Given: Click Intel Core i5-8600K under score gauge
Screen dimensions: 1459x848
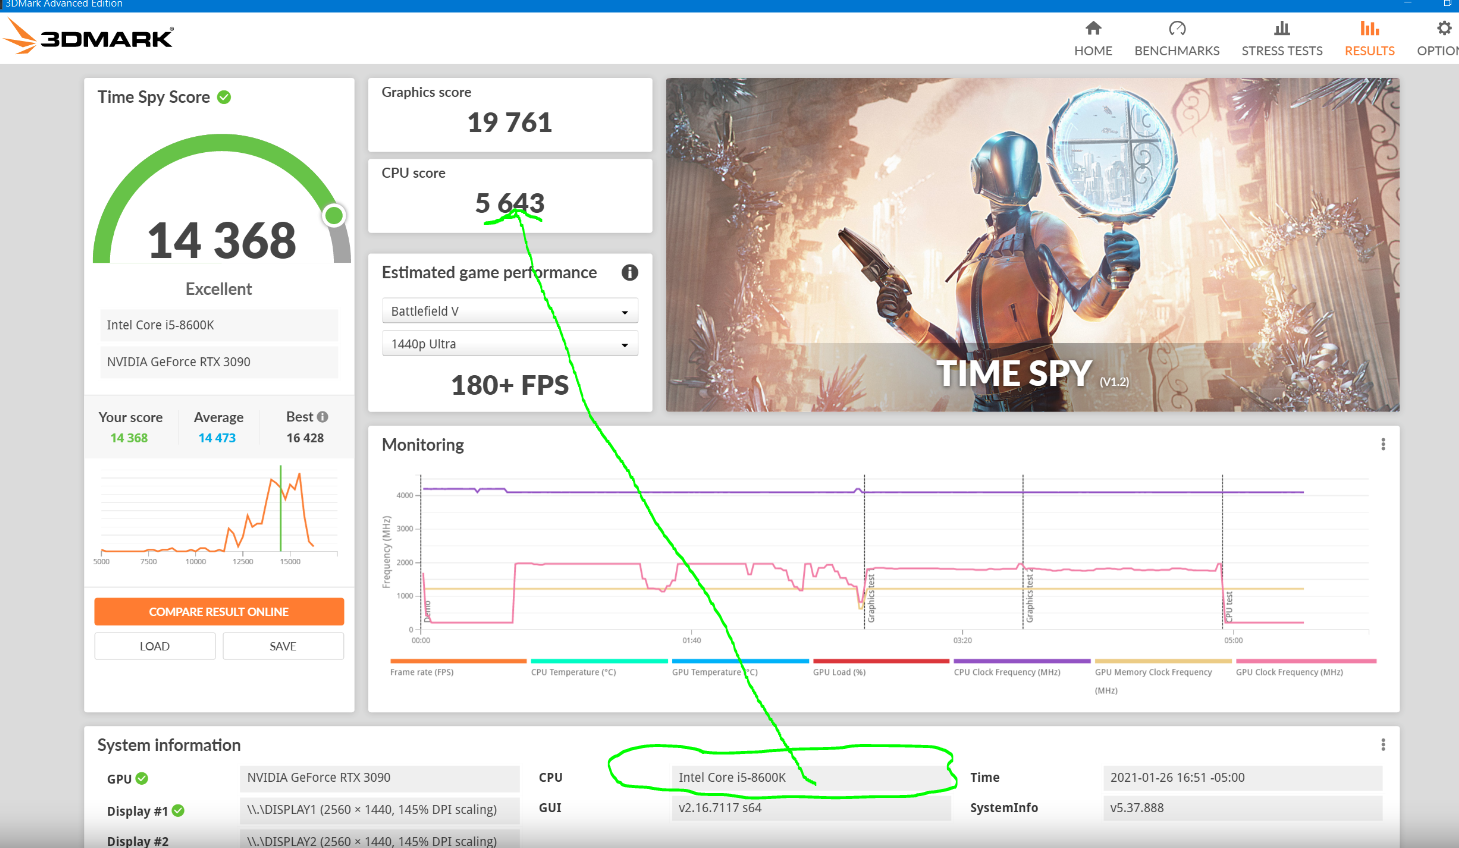Looking at the screenshot, I should tap(219, 325).
